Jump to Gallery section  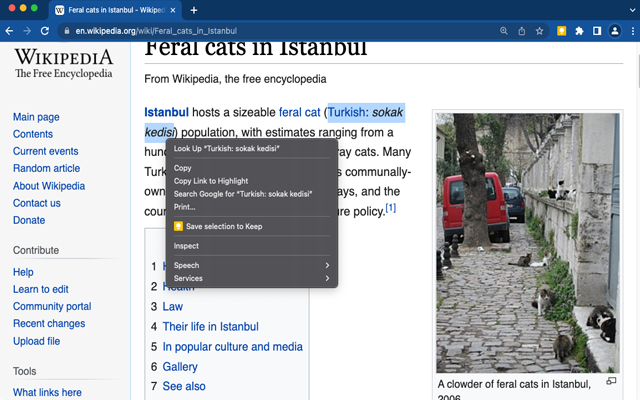pos(180,367)
